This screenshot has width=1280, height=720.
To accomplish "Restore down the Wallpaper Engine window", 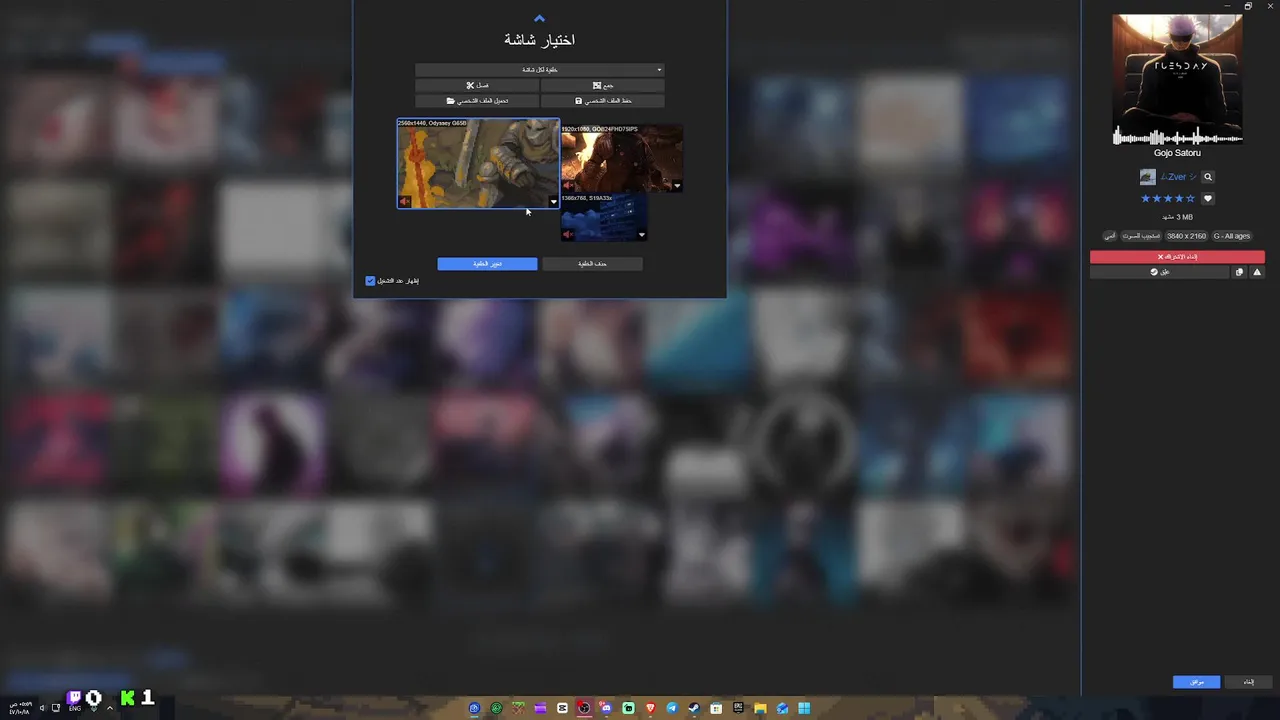I will (x=1248, y=6).
